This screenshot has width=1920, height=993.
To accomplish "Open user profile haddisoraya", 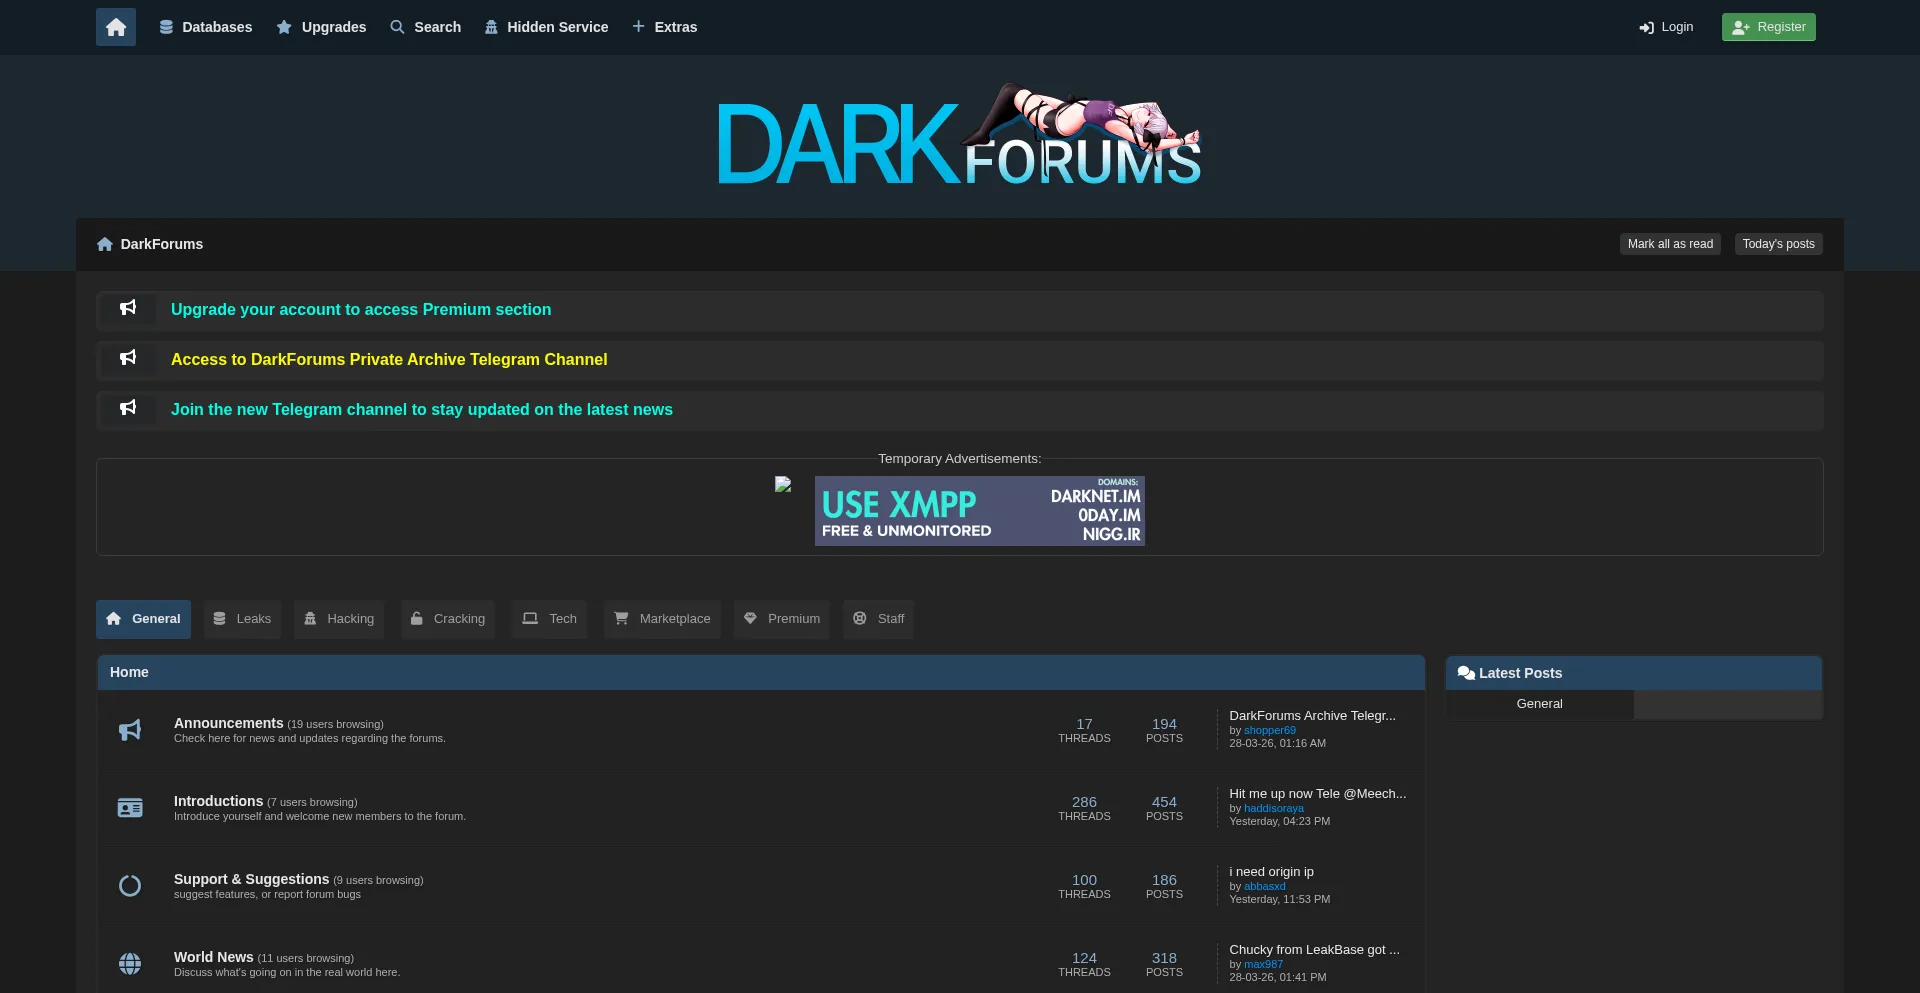I will 1273,809.
